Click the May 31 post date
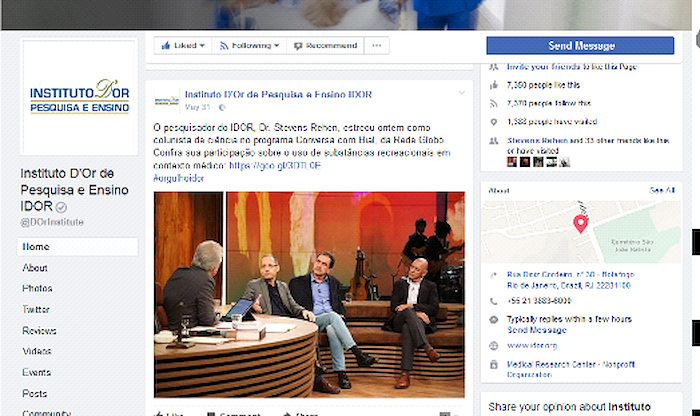This screenshot has width=700, height=416. click(x=197, y=107)
